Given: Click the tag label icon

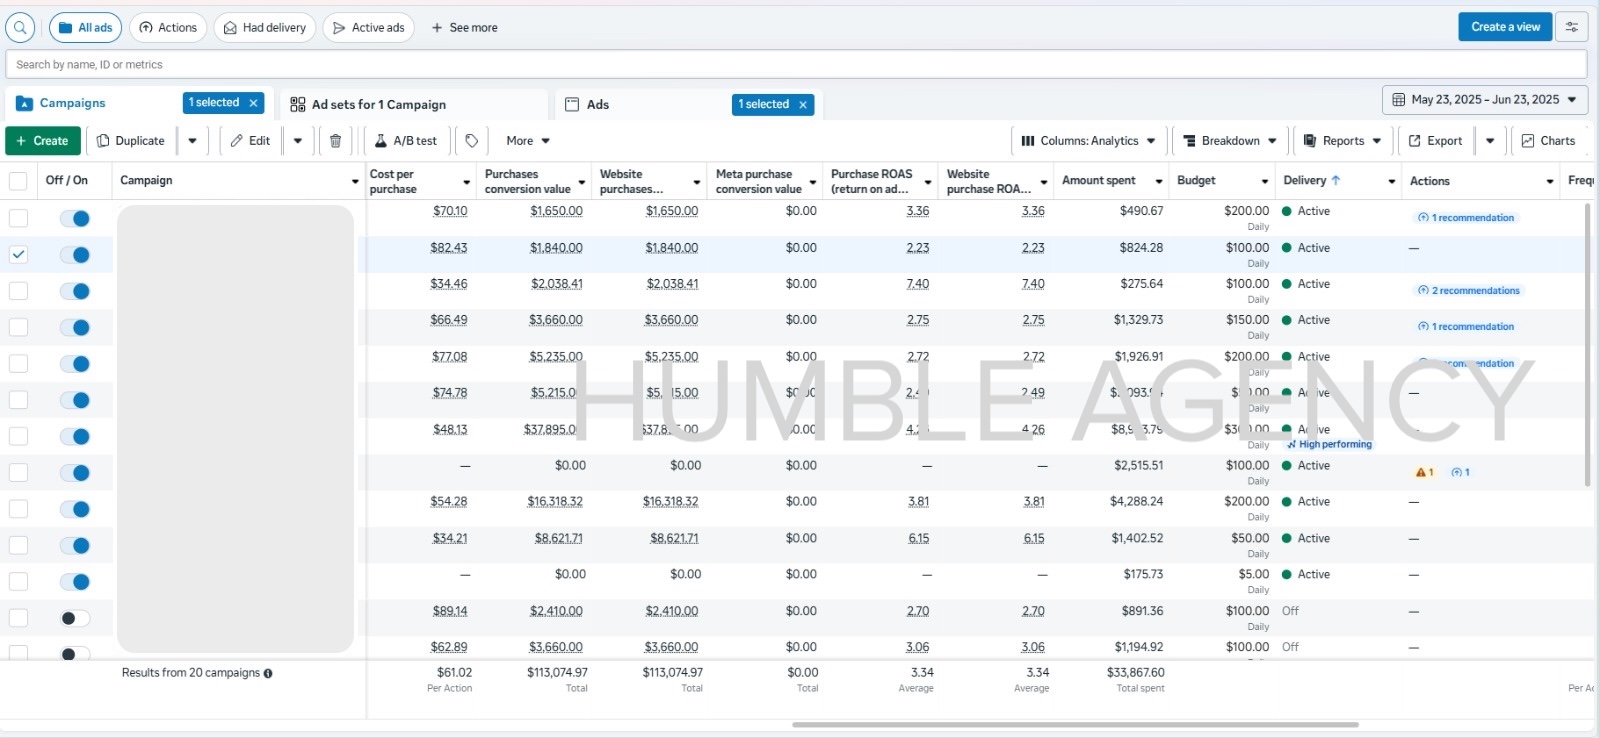Looking at the screenshot, I should [472, 141].
